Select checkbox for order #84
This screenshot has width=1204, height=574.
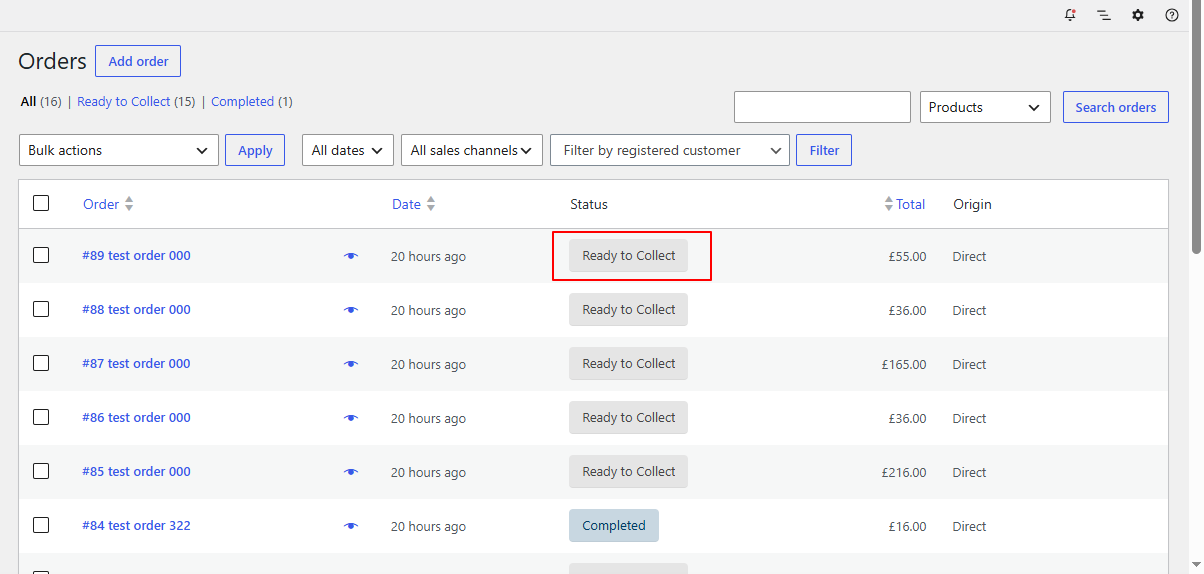(41, 525)
